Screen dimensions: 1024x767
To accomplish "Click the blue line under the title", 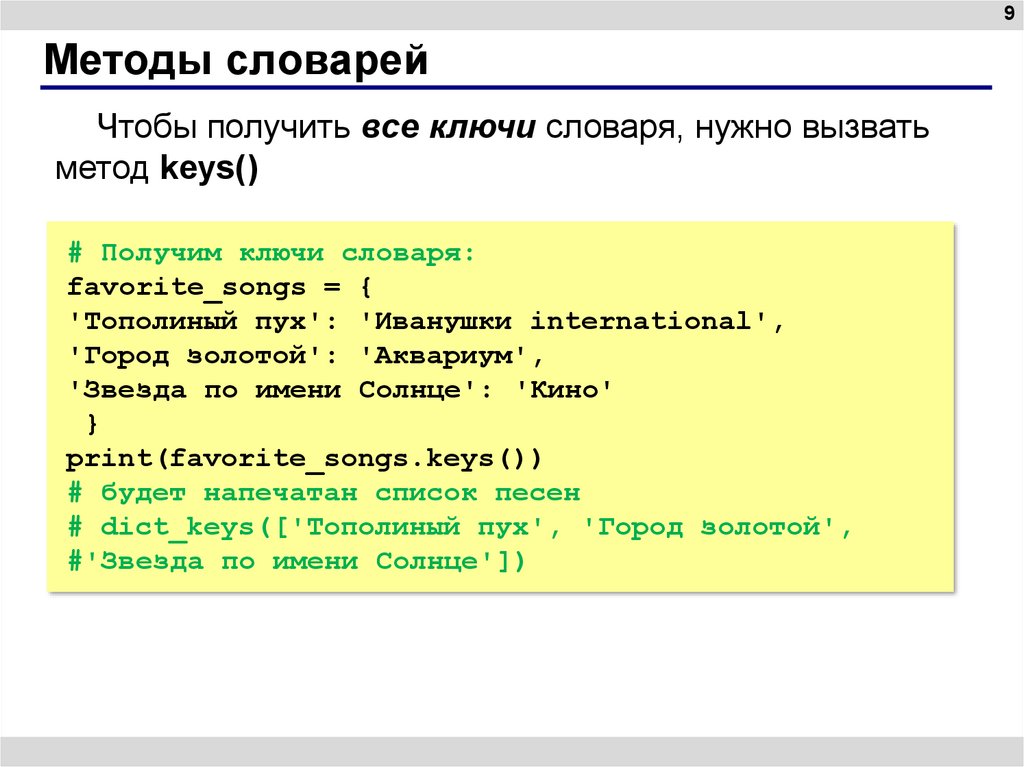I will (516, 88).
